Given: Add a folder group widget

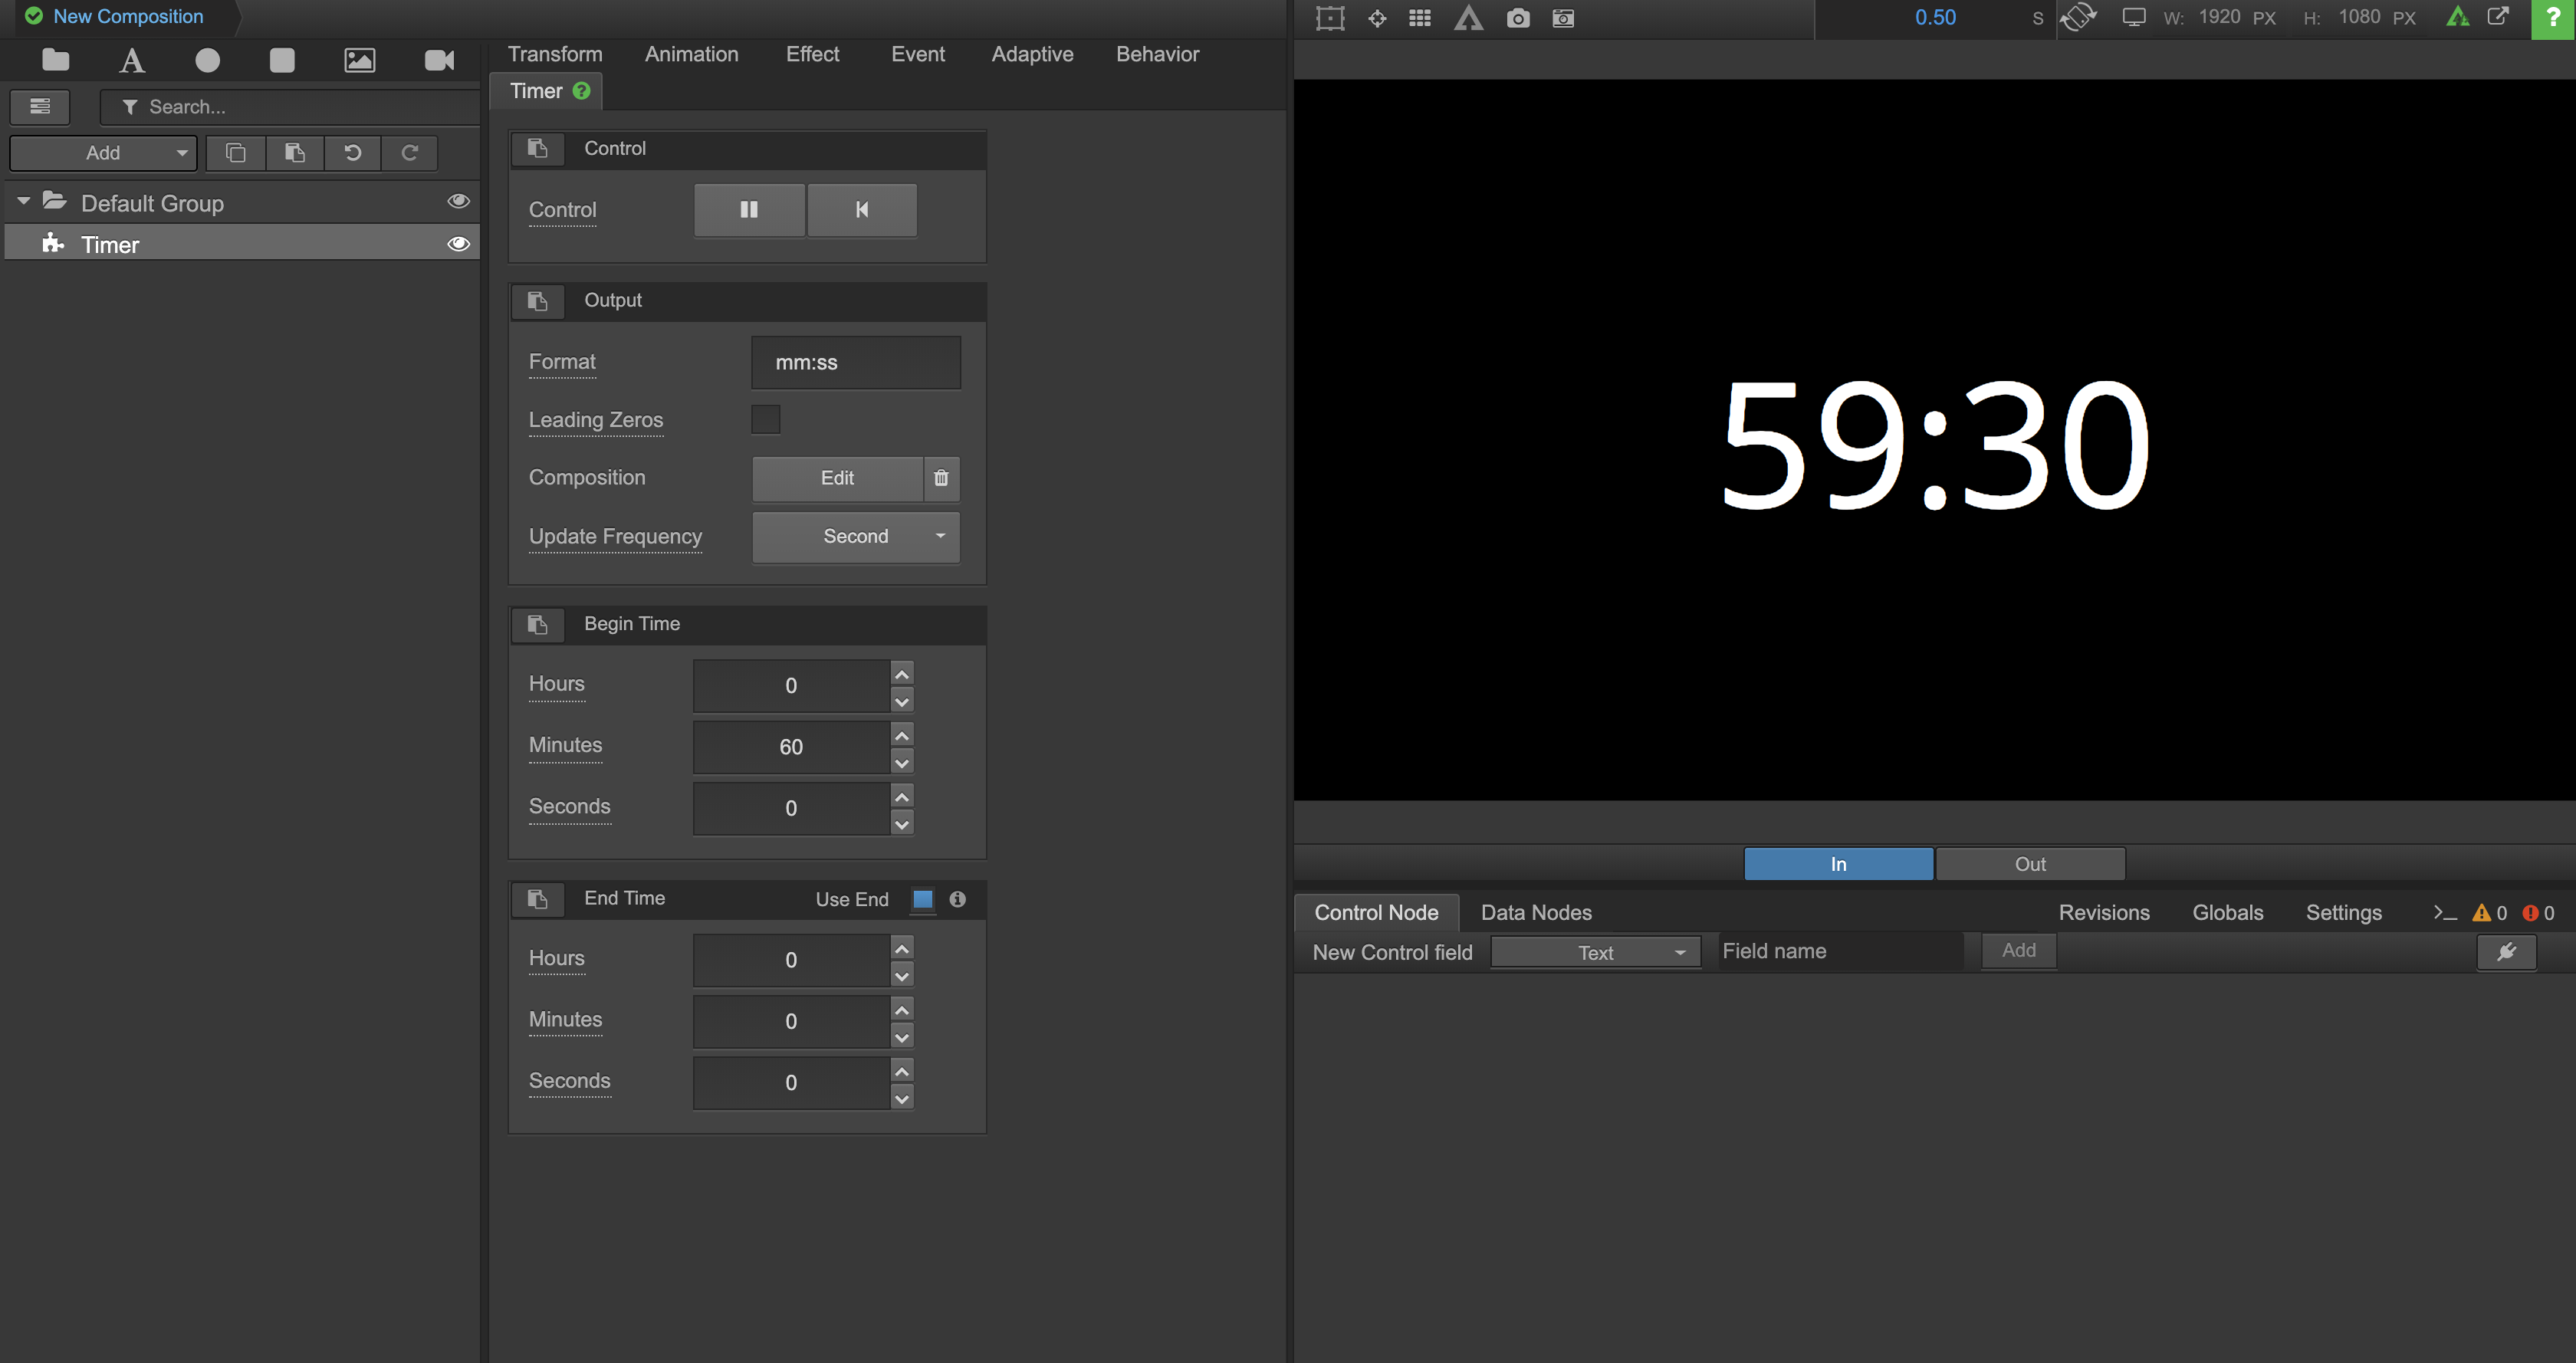Looking at the screenshot, I should [56, 60].
